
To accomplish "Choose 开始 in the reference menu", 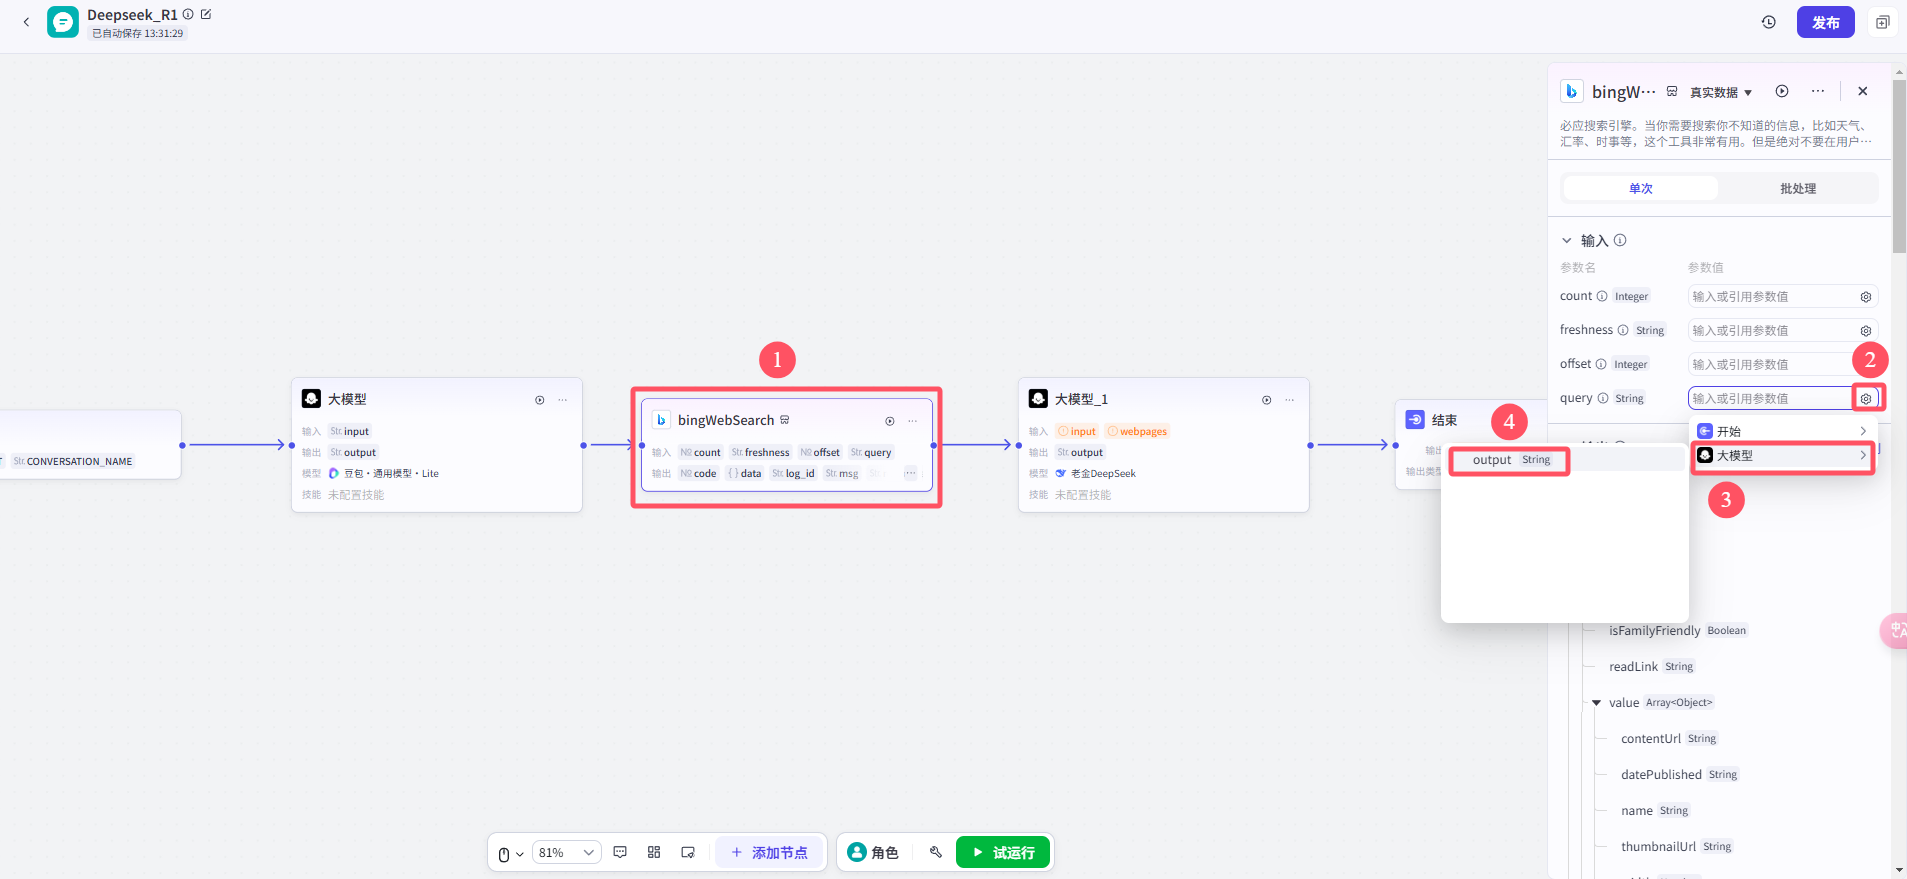I will [1783, 431].
